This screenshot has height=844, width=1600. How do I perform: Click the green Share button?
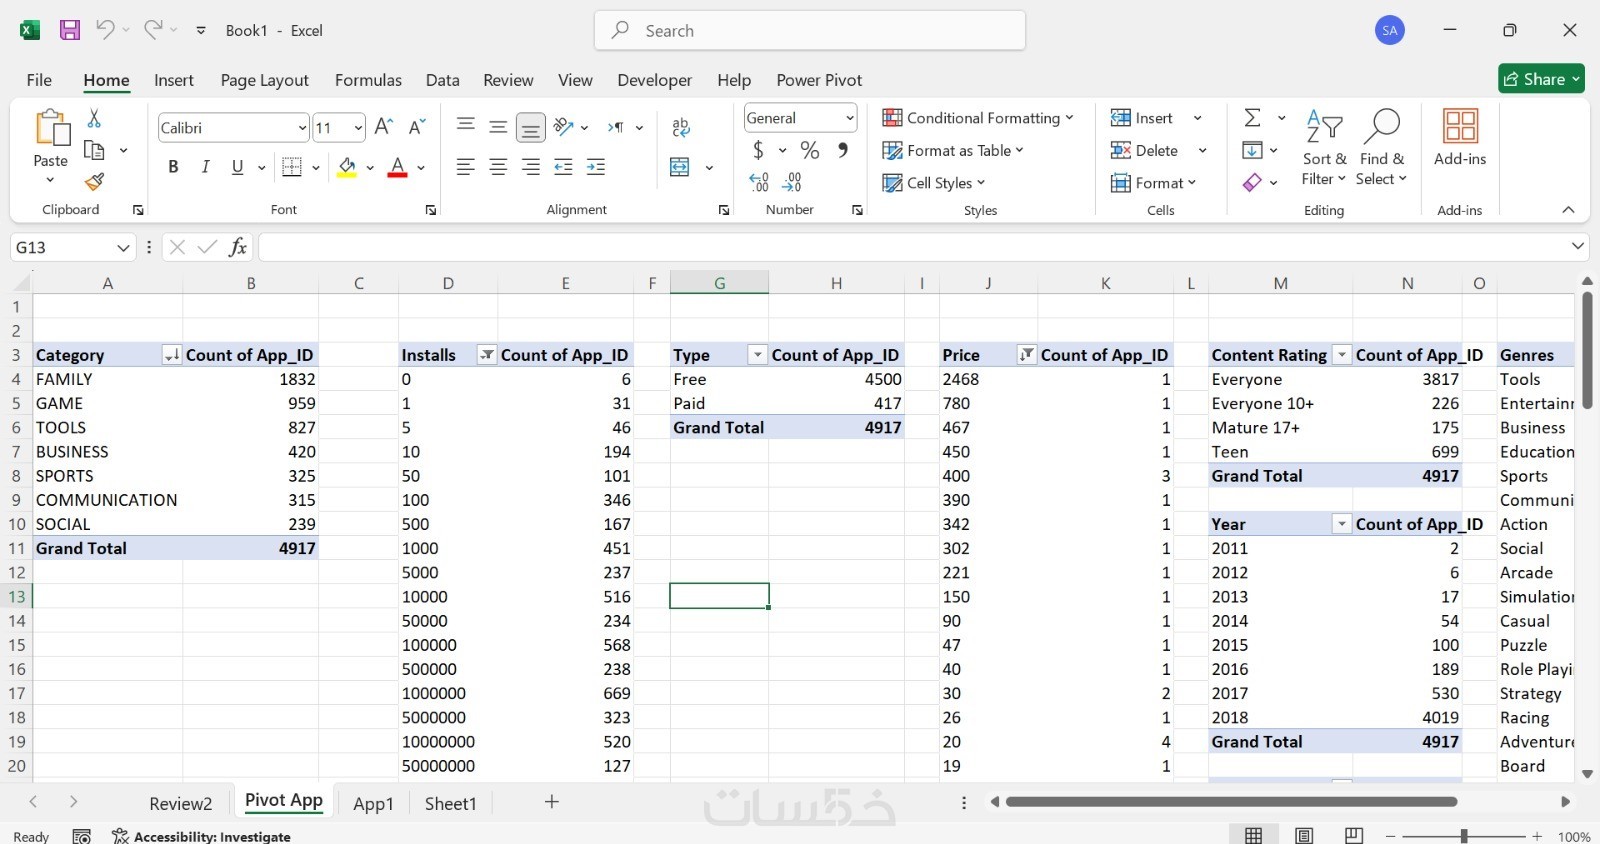1541,79
